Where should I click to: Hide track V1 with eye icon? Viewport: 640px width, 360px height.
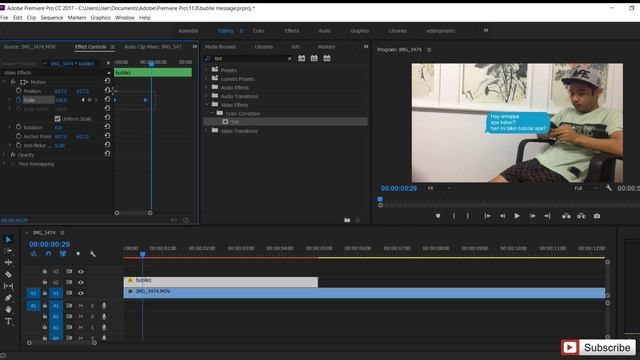point(81,293)
